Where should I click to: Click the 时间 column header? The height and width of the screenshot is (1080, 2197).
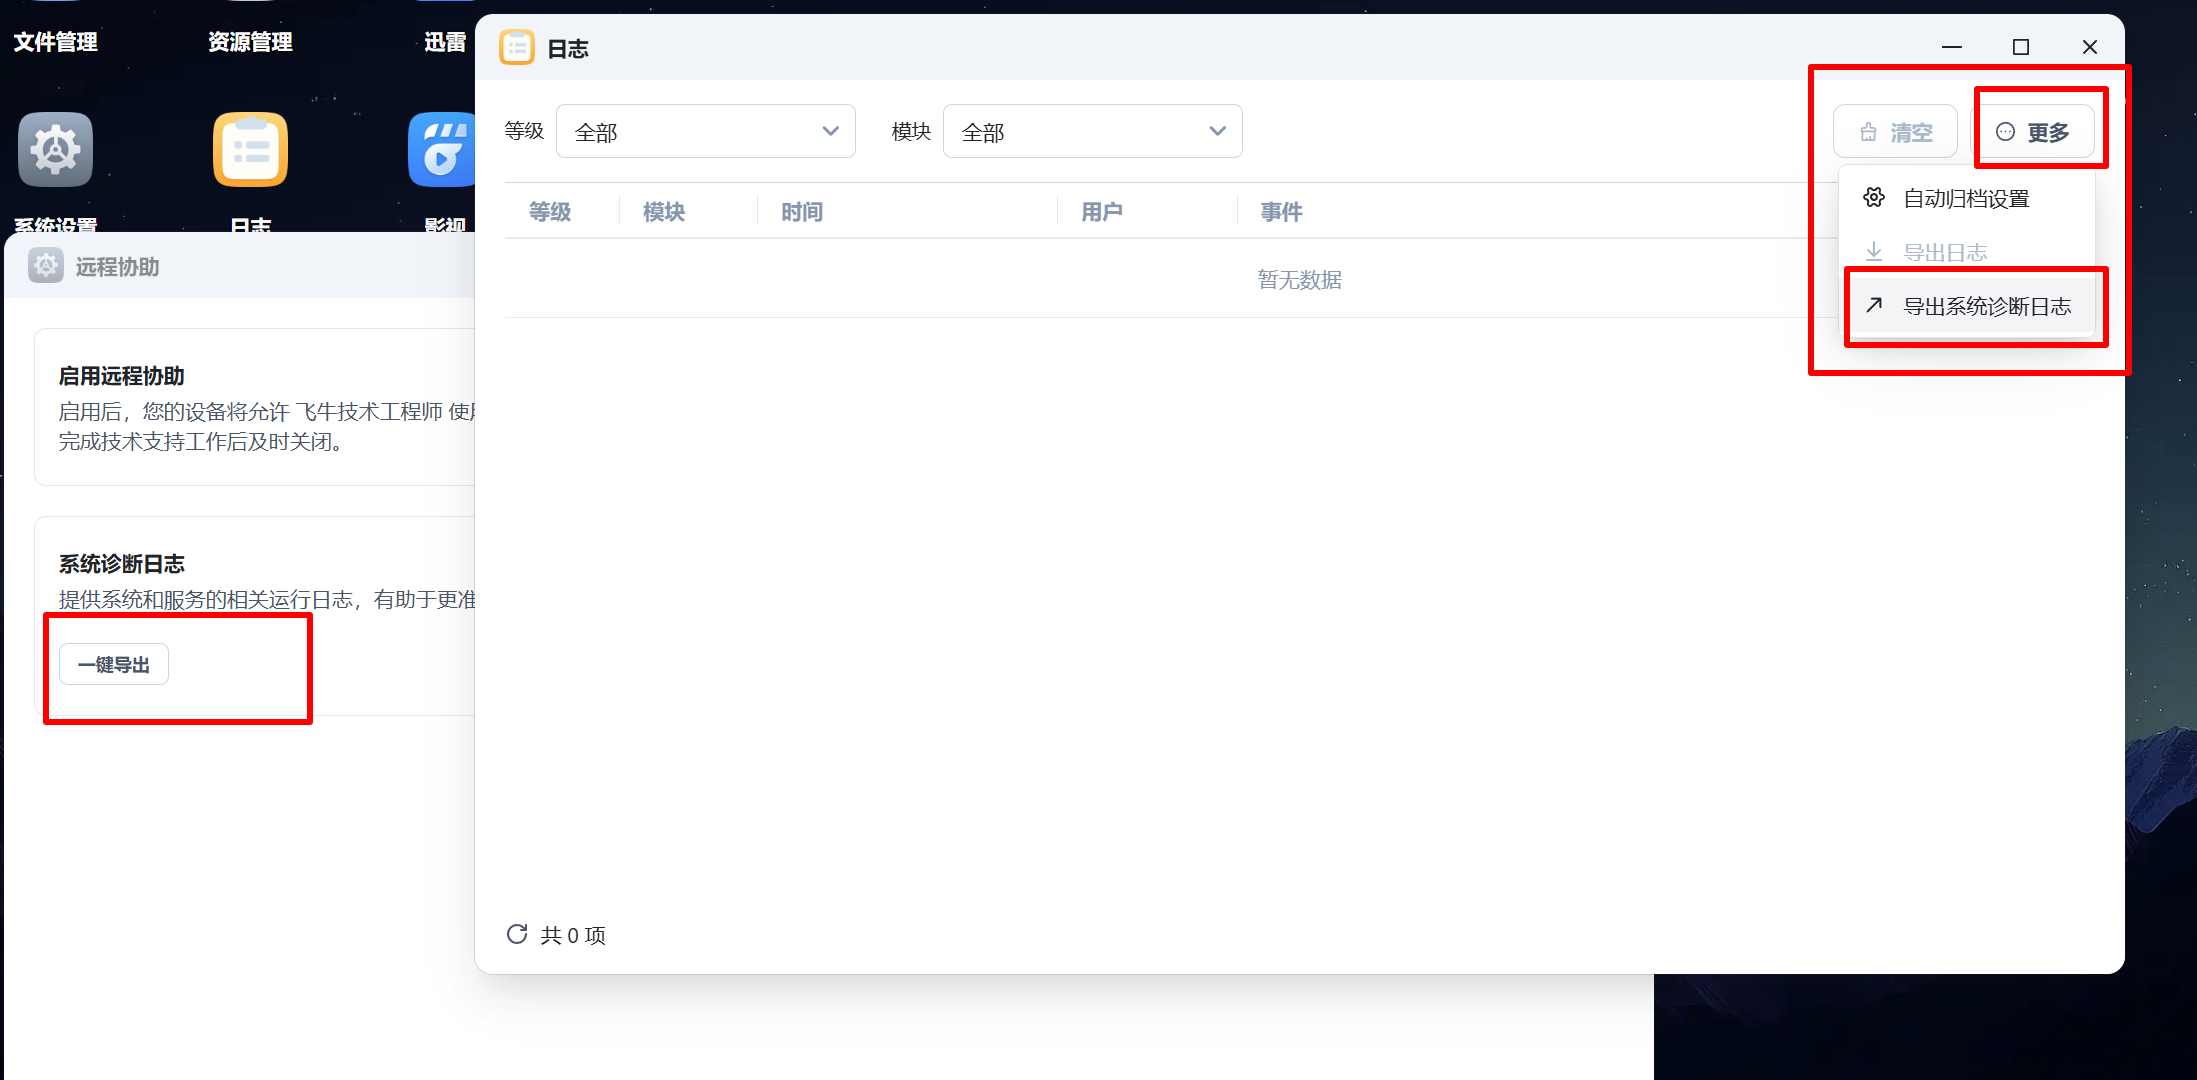click(x=802, y=212)
